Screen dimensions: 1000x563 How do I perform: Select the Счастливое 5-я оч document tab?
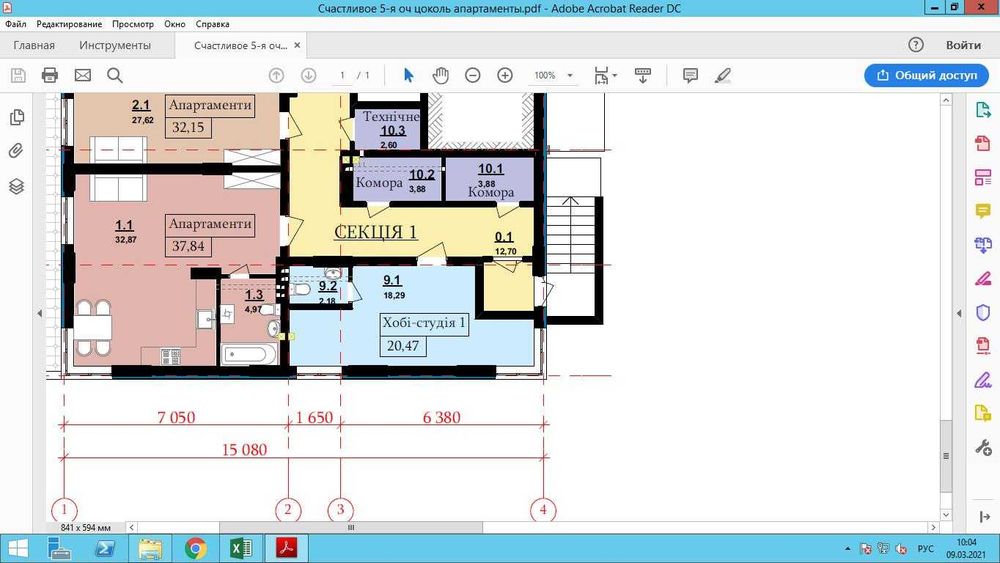click(240, 45)
